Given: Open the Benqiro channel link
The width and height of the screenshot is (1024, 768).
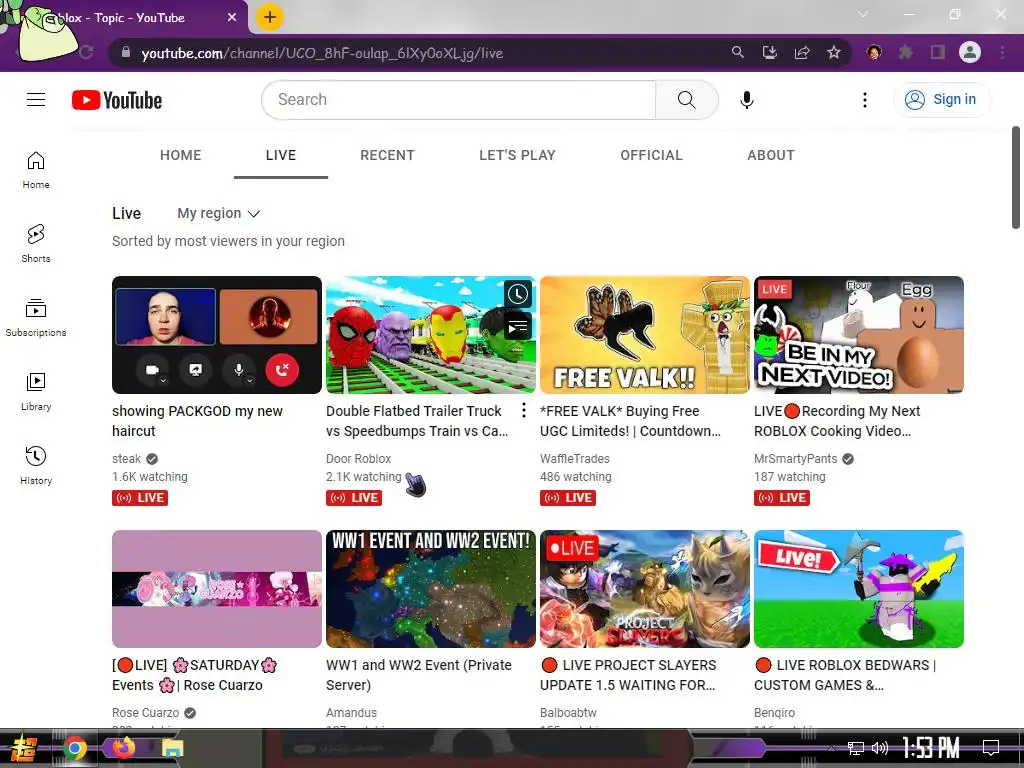Looking at the screenshot, I should coord(775,713).
